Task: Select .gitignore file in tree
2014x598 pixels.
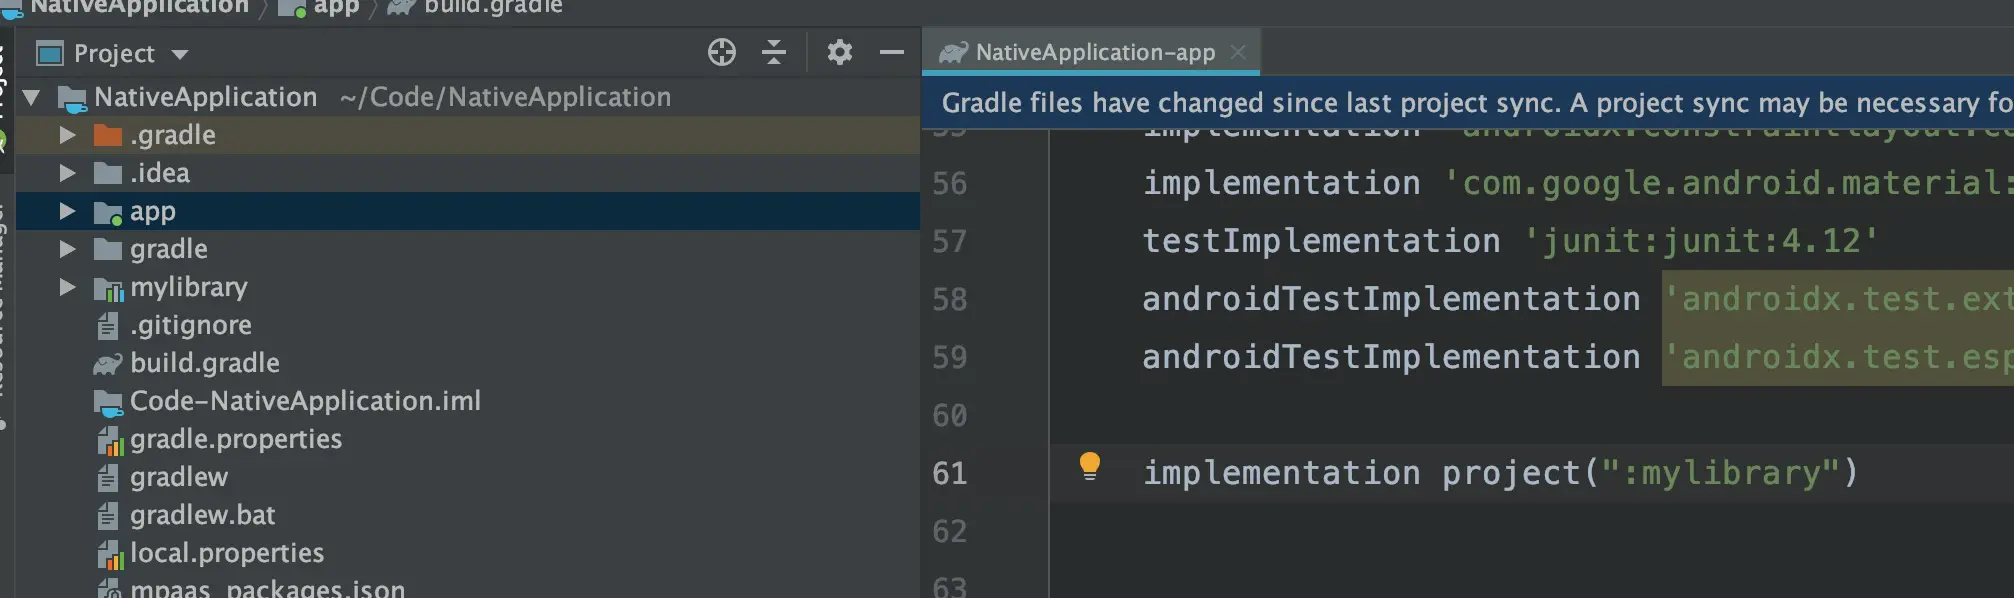Action: [190, 325]
